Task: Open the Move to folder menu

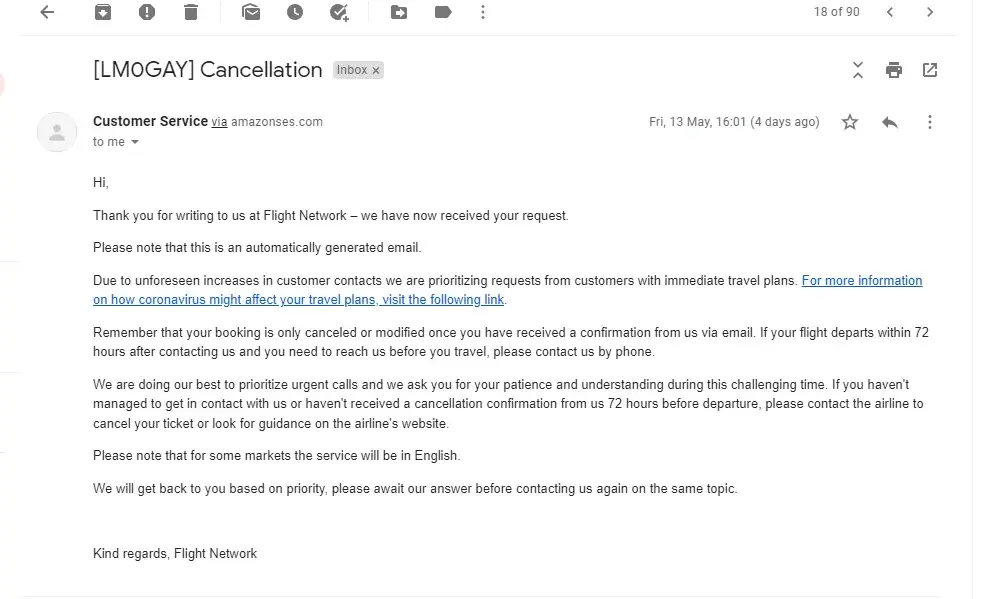Action: coord(399,12)
